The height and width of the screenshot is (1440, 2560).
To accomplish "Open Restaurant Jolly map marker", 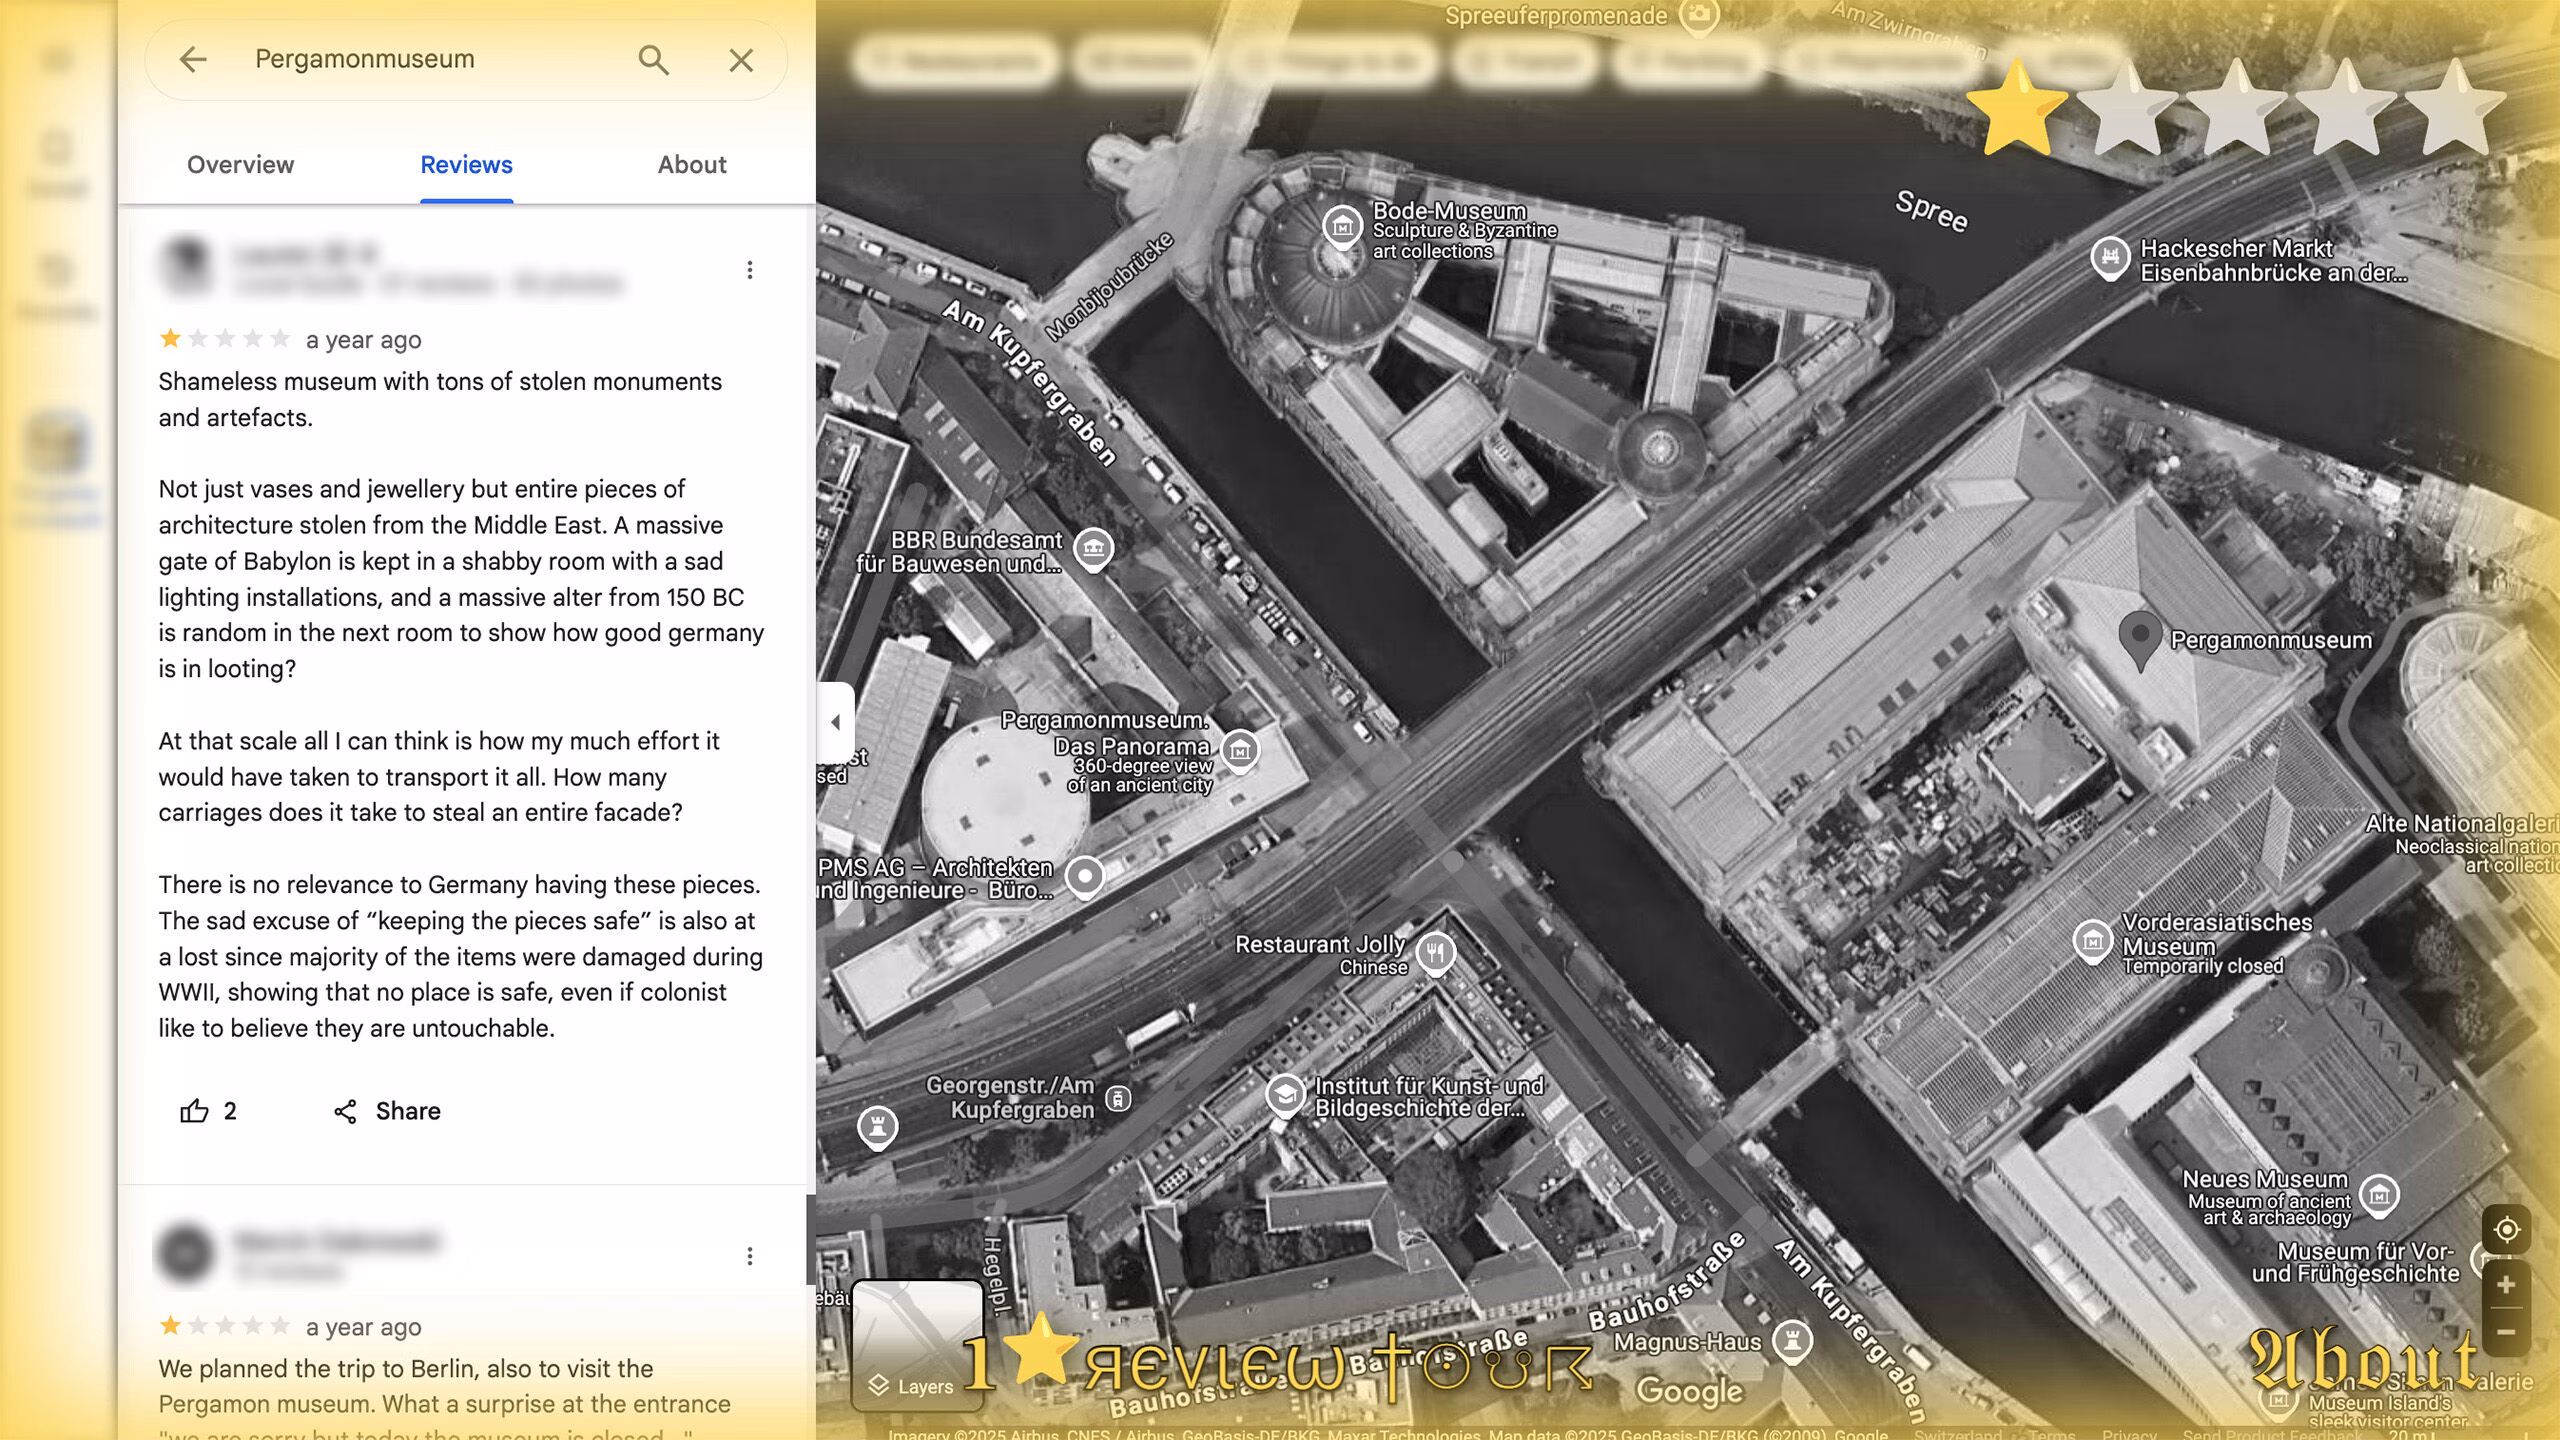I will click(1436, 952).
